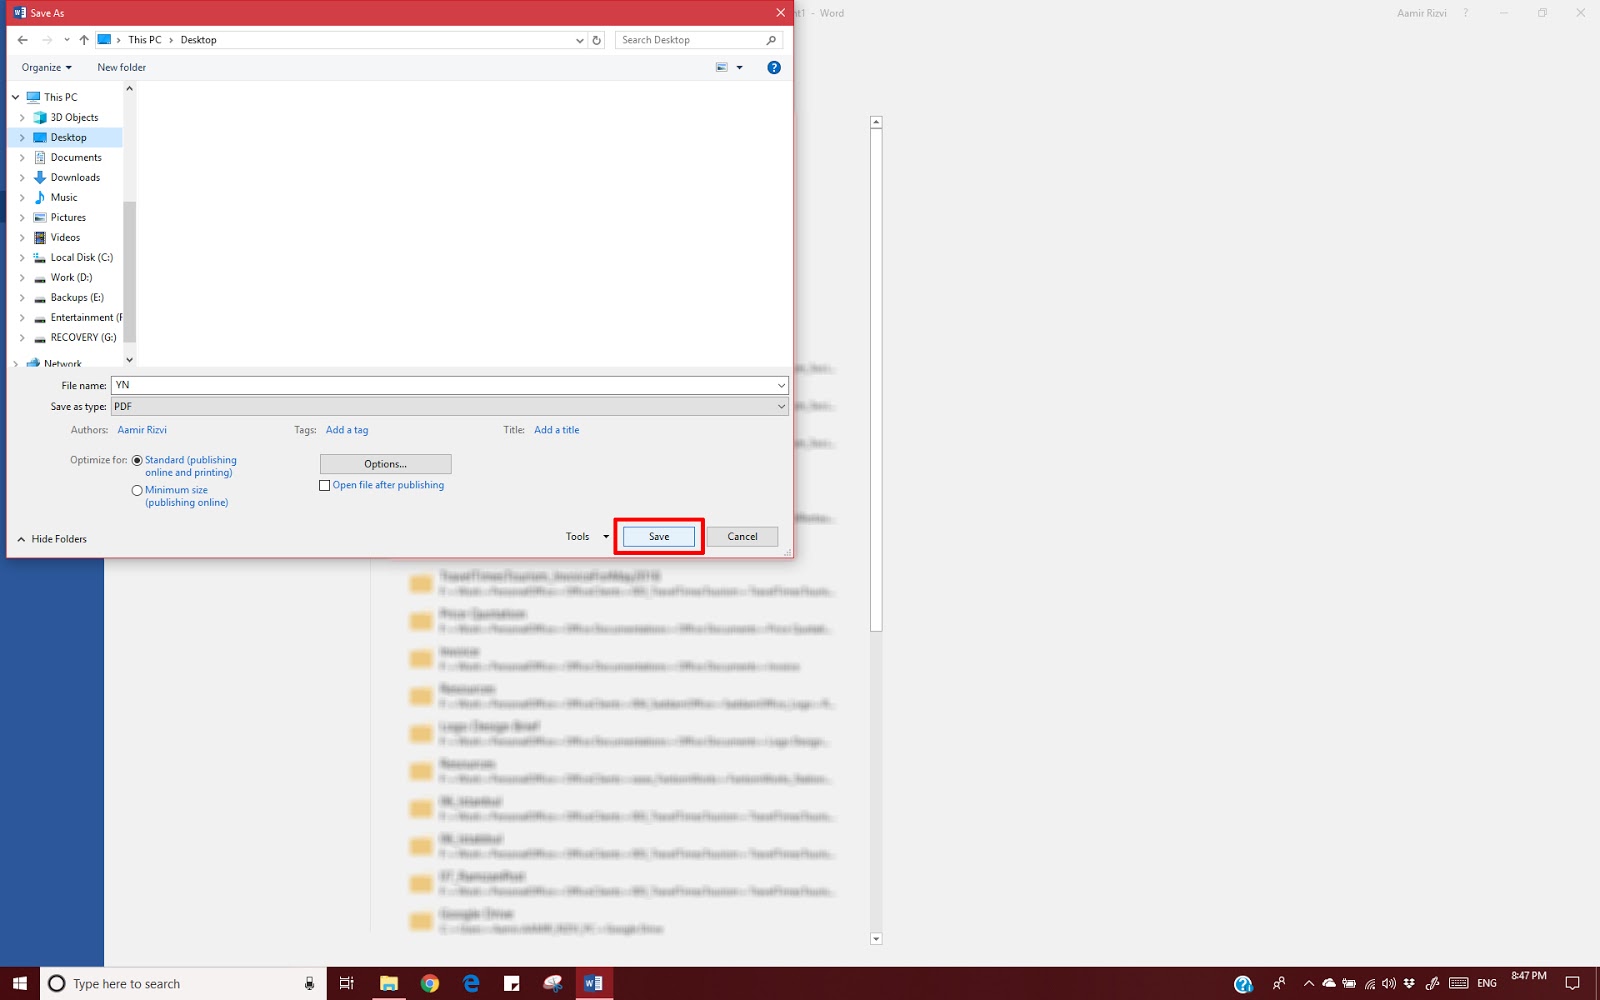Open the Tools dropdown menu

[x=587, y=537]
